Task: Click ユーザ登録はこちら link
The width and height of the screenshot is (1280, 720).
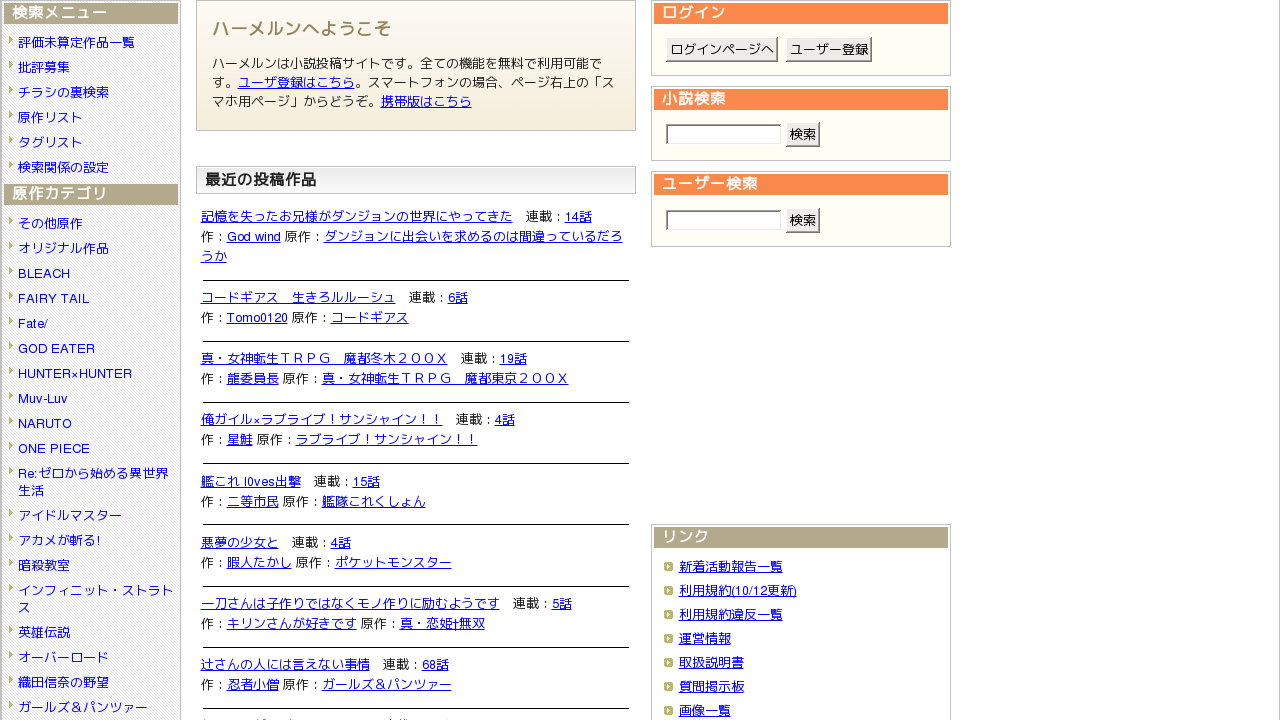Action: (x=296, y=82)
